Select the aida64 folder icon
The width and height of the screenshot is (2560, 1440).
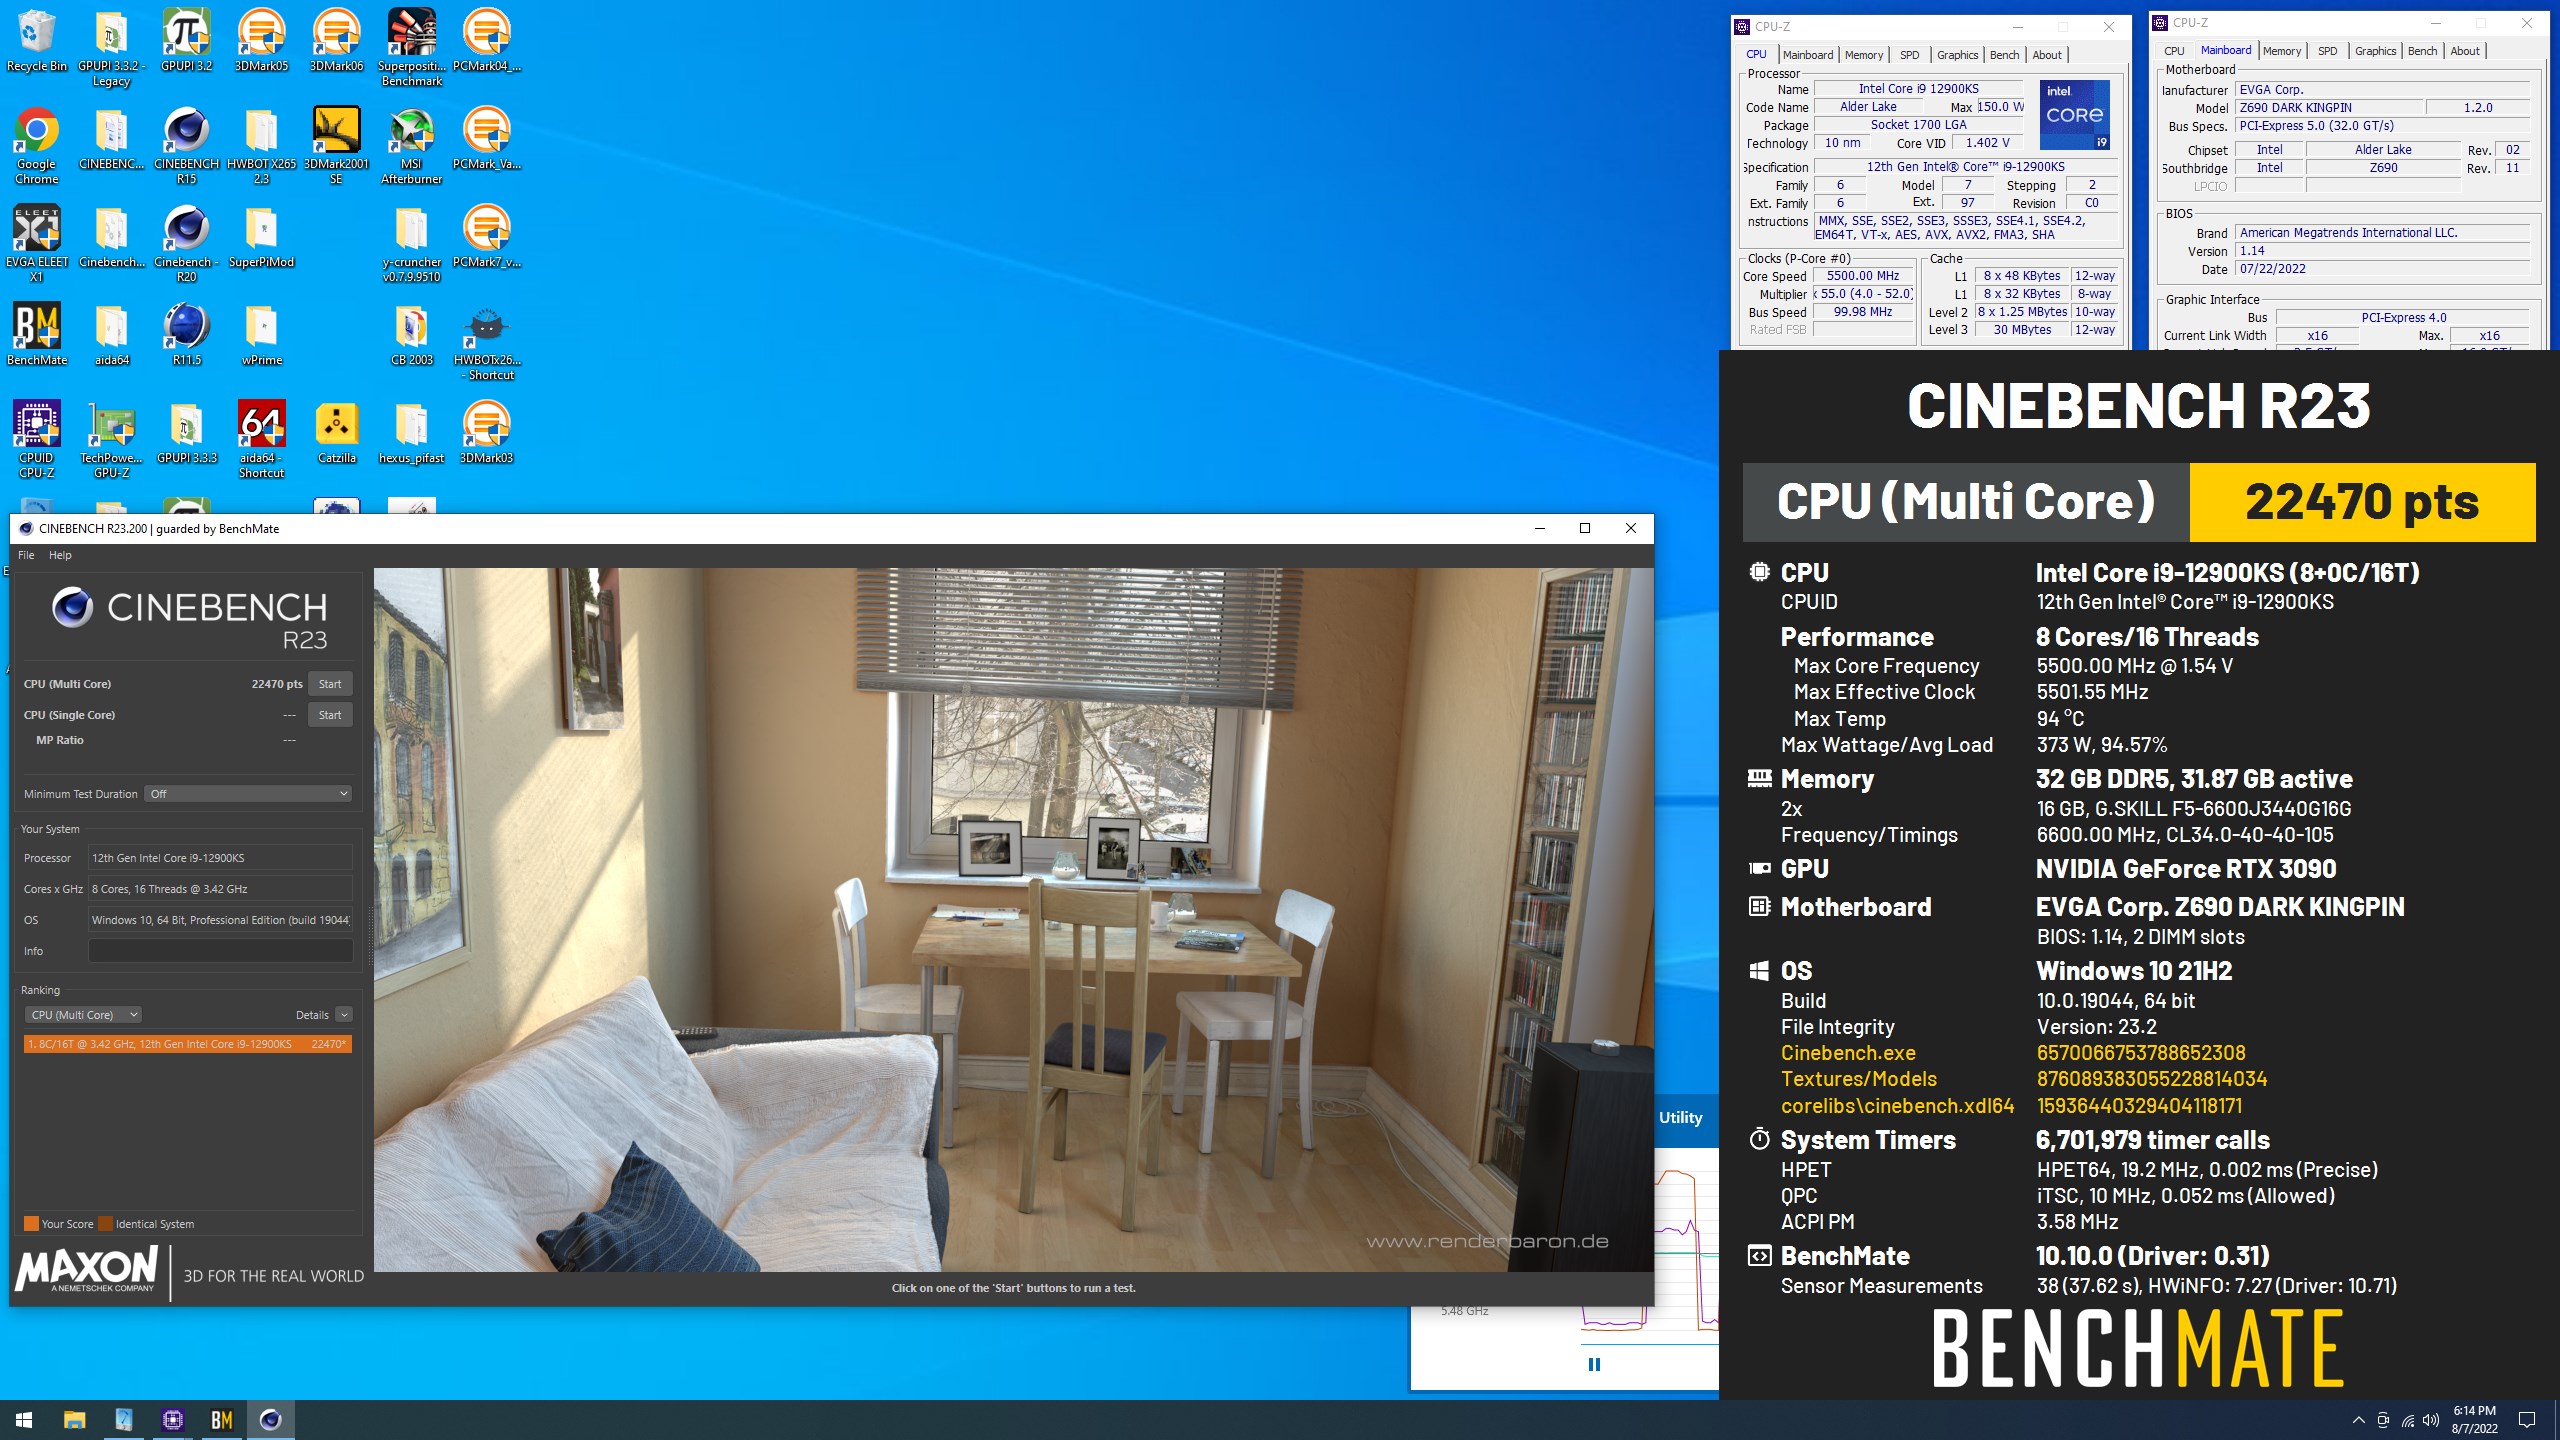[112, 335]
